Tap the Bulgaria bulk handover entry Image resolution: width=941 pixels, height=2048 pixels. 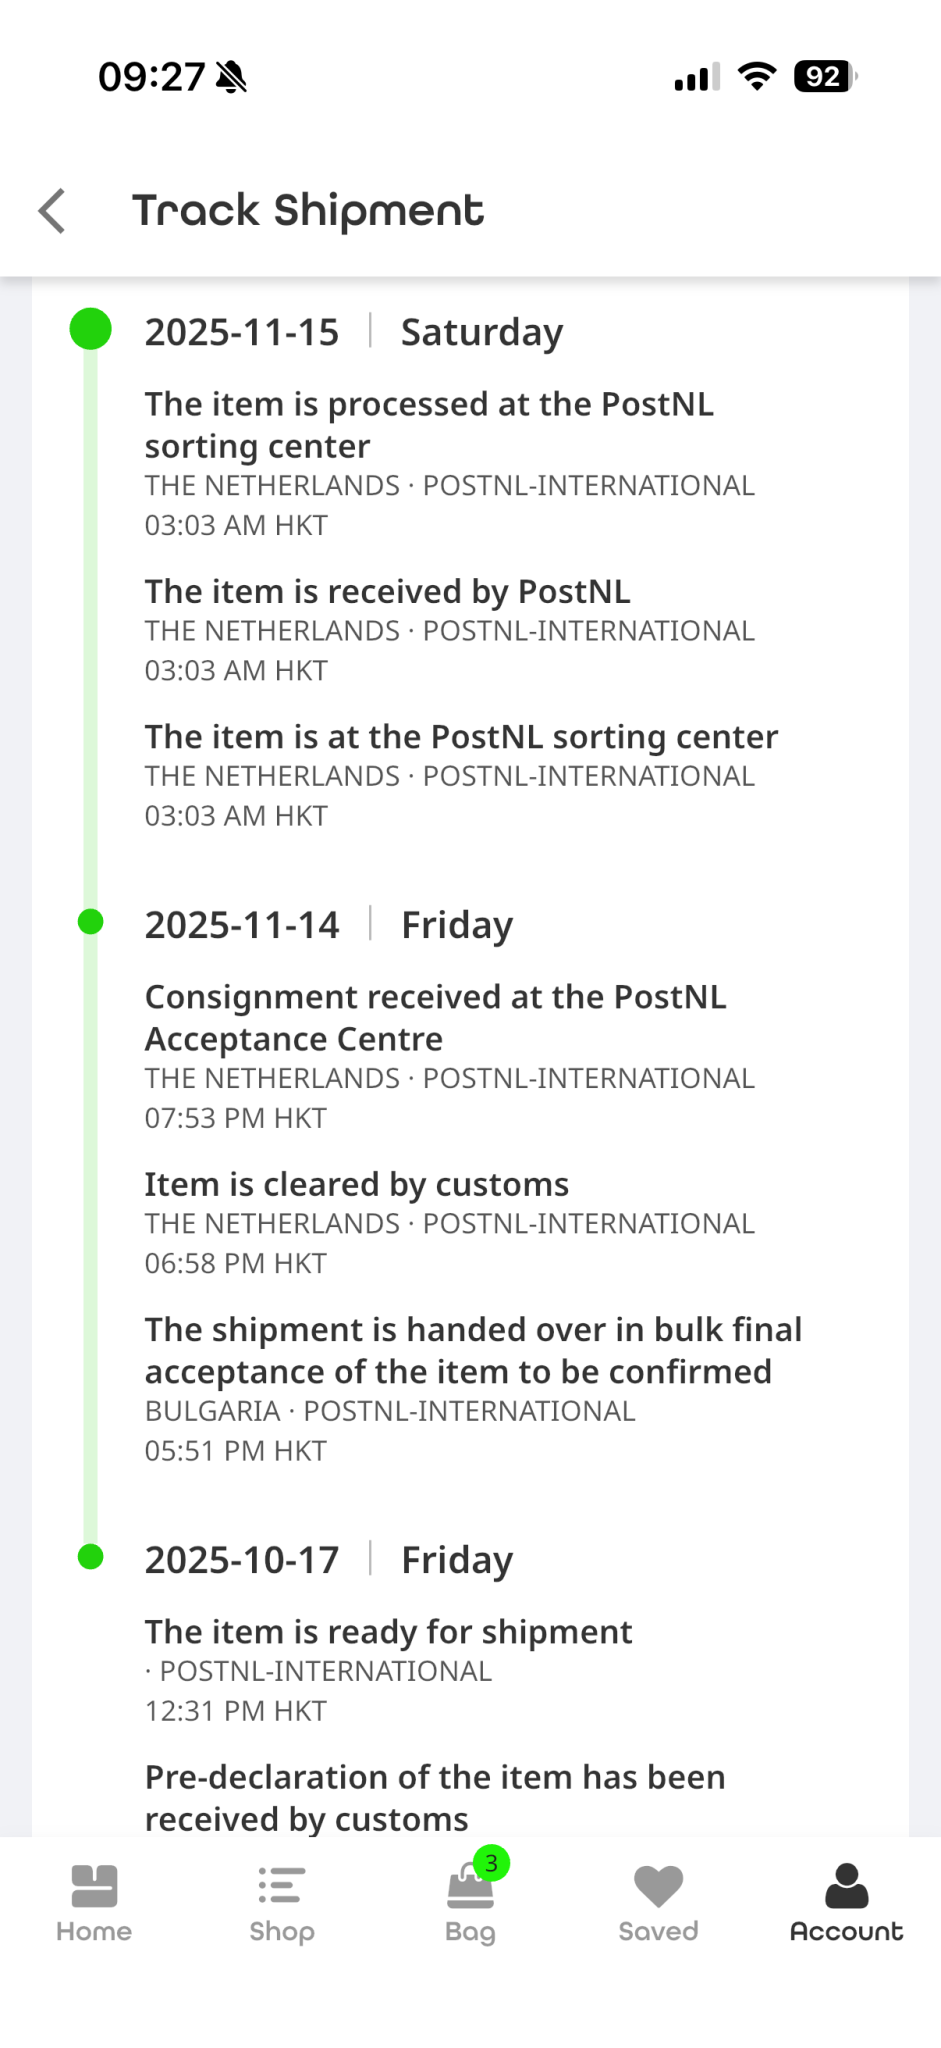click(473, 1351)
